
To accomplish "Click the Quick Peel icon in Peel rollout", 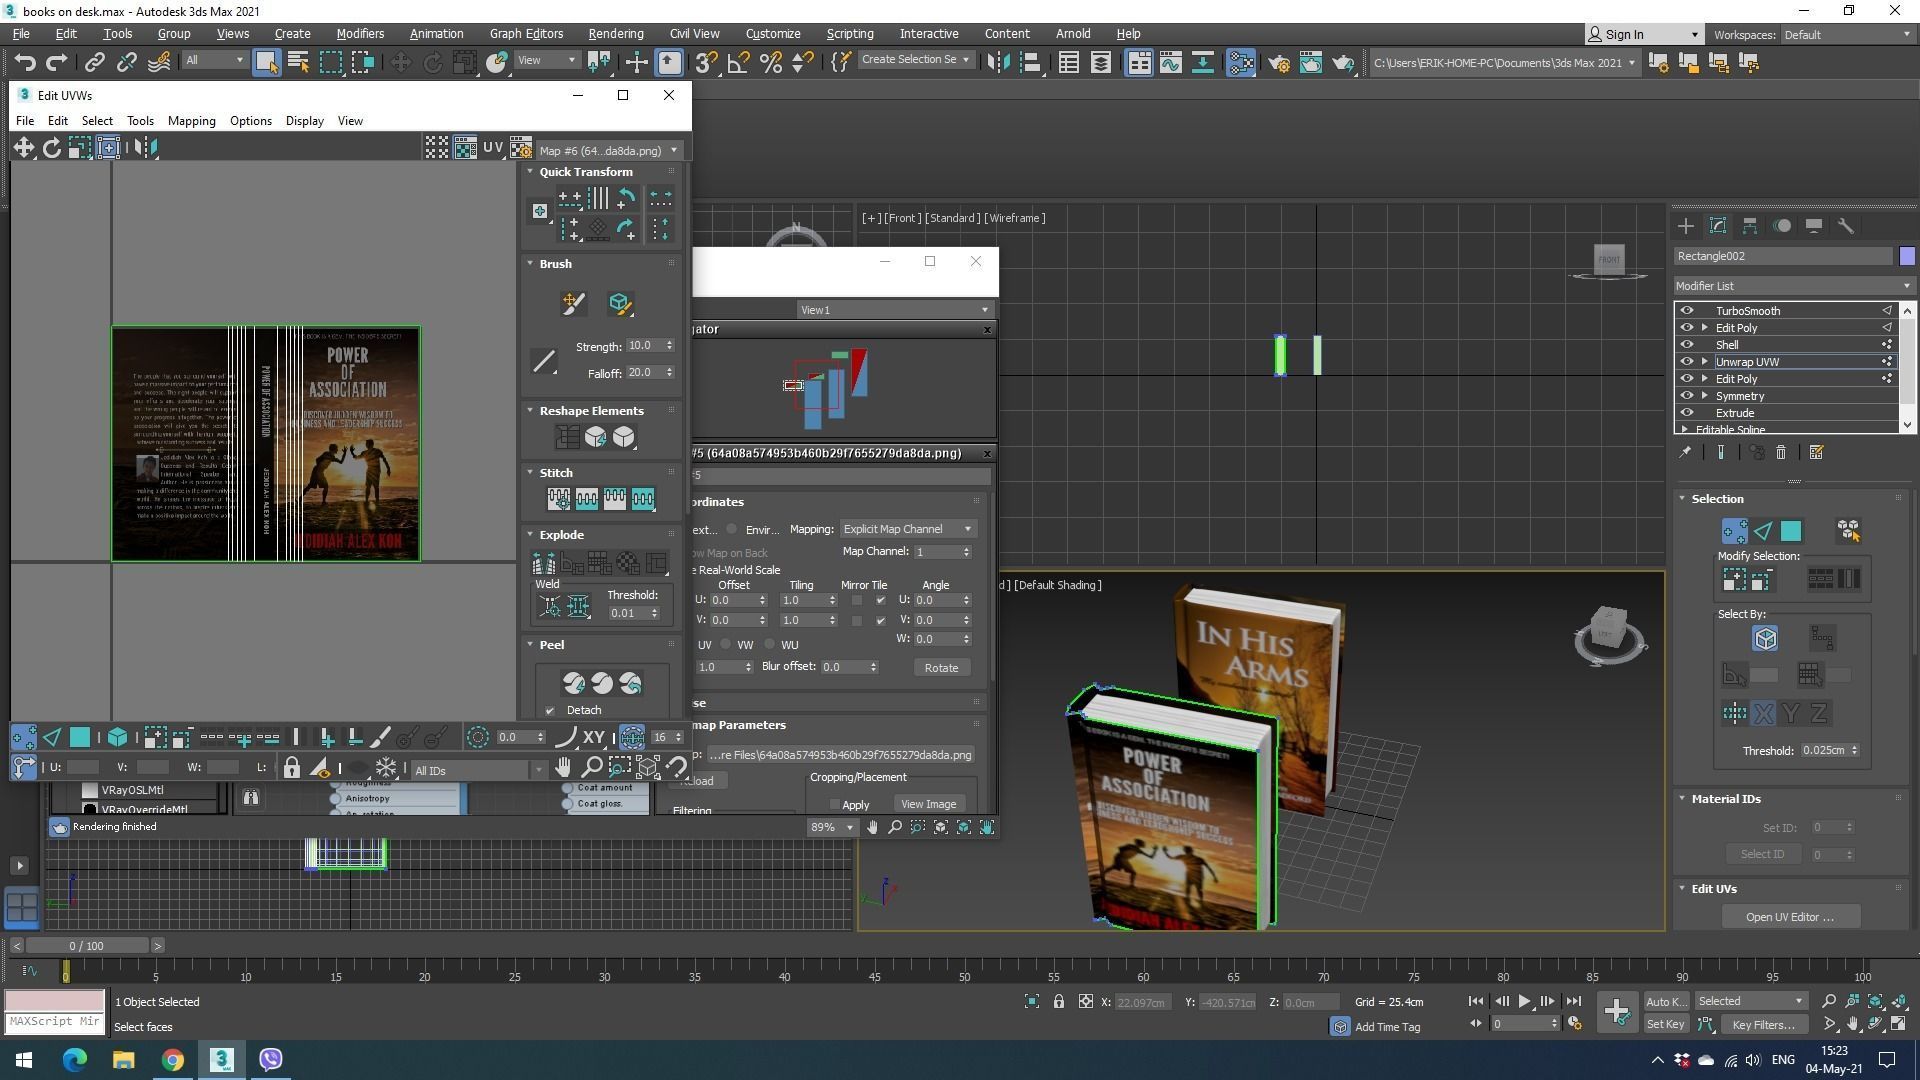I will pos(573,684).
